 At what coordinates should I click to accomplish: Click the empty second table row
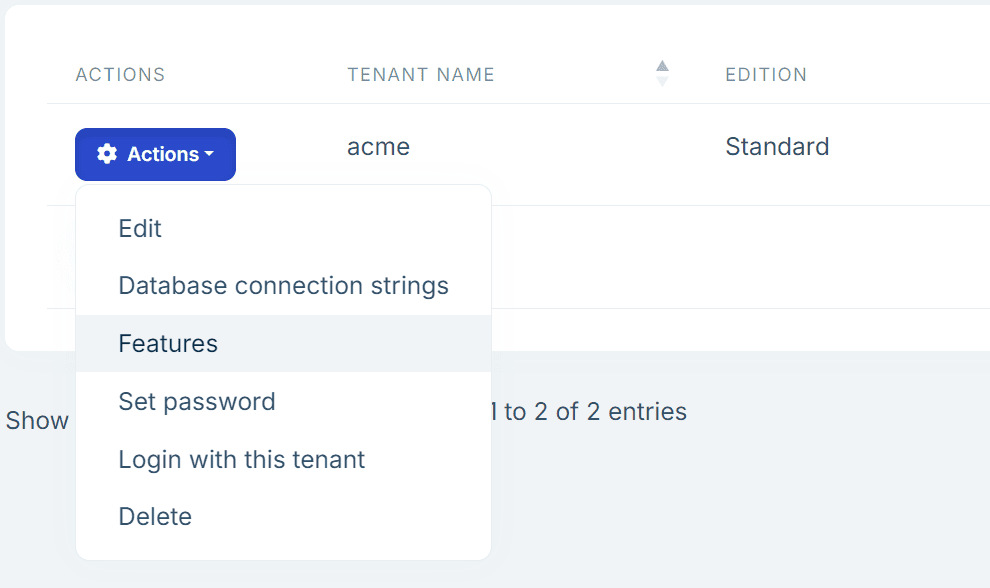740,257
